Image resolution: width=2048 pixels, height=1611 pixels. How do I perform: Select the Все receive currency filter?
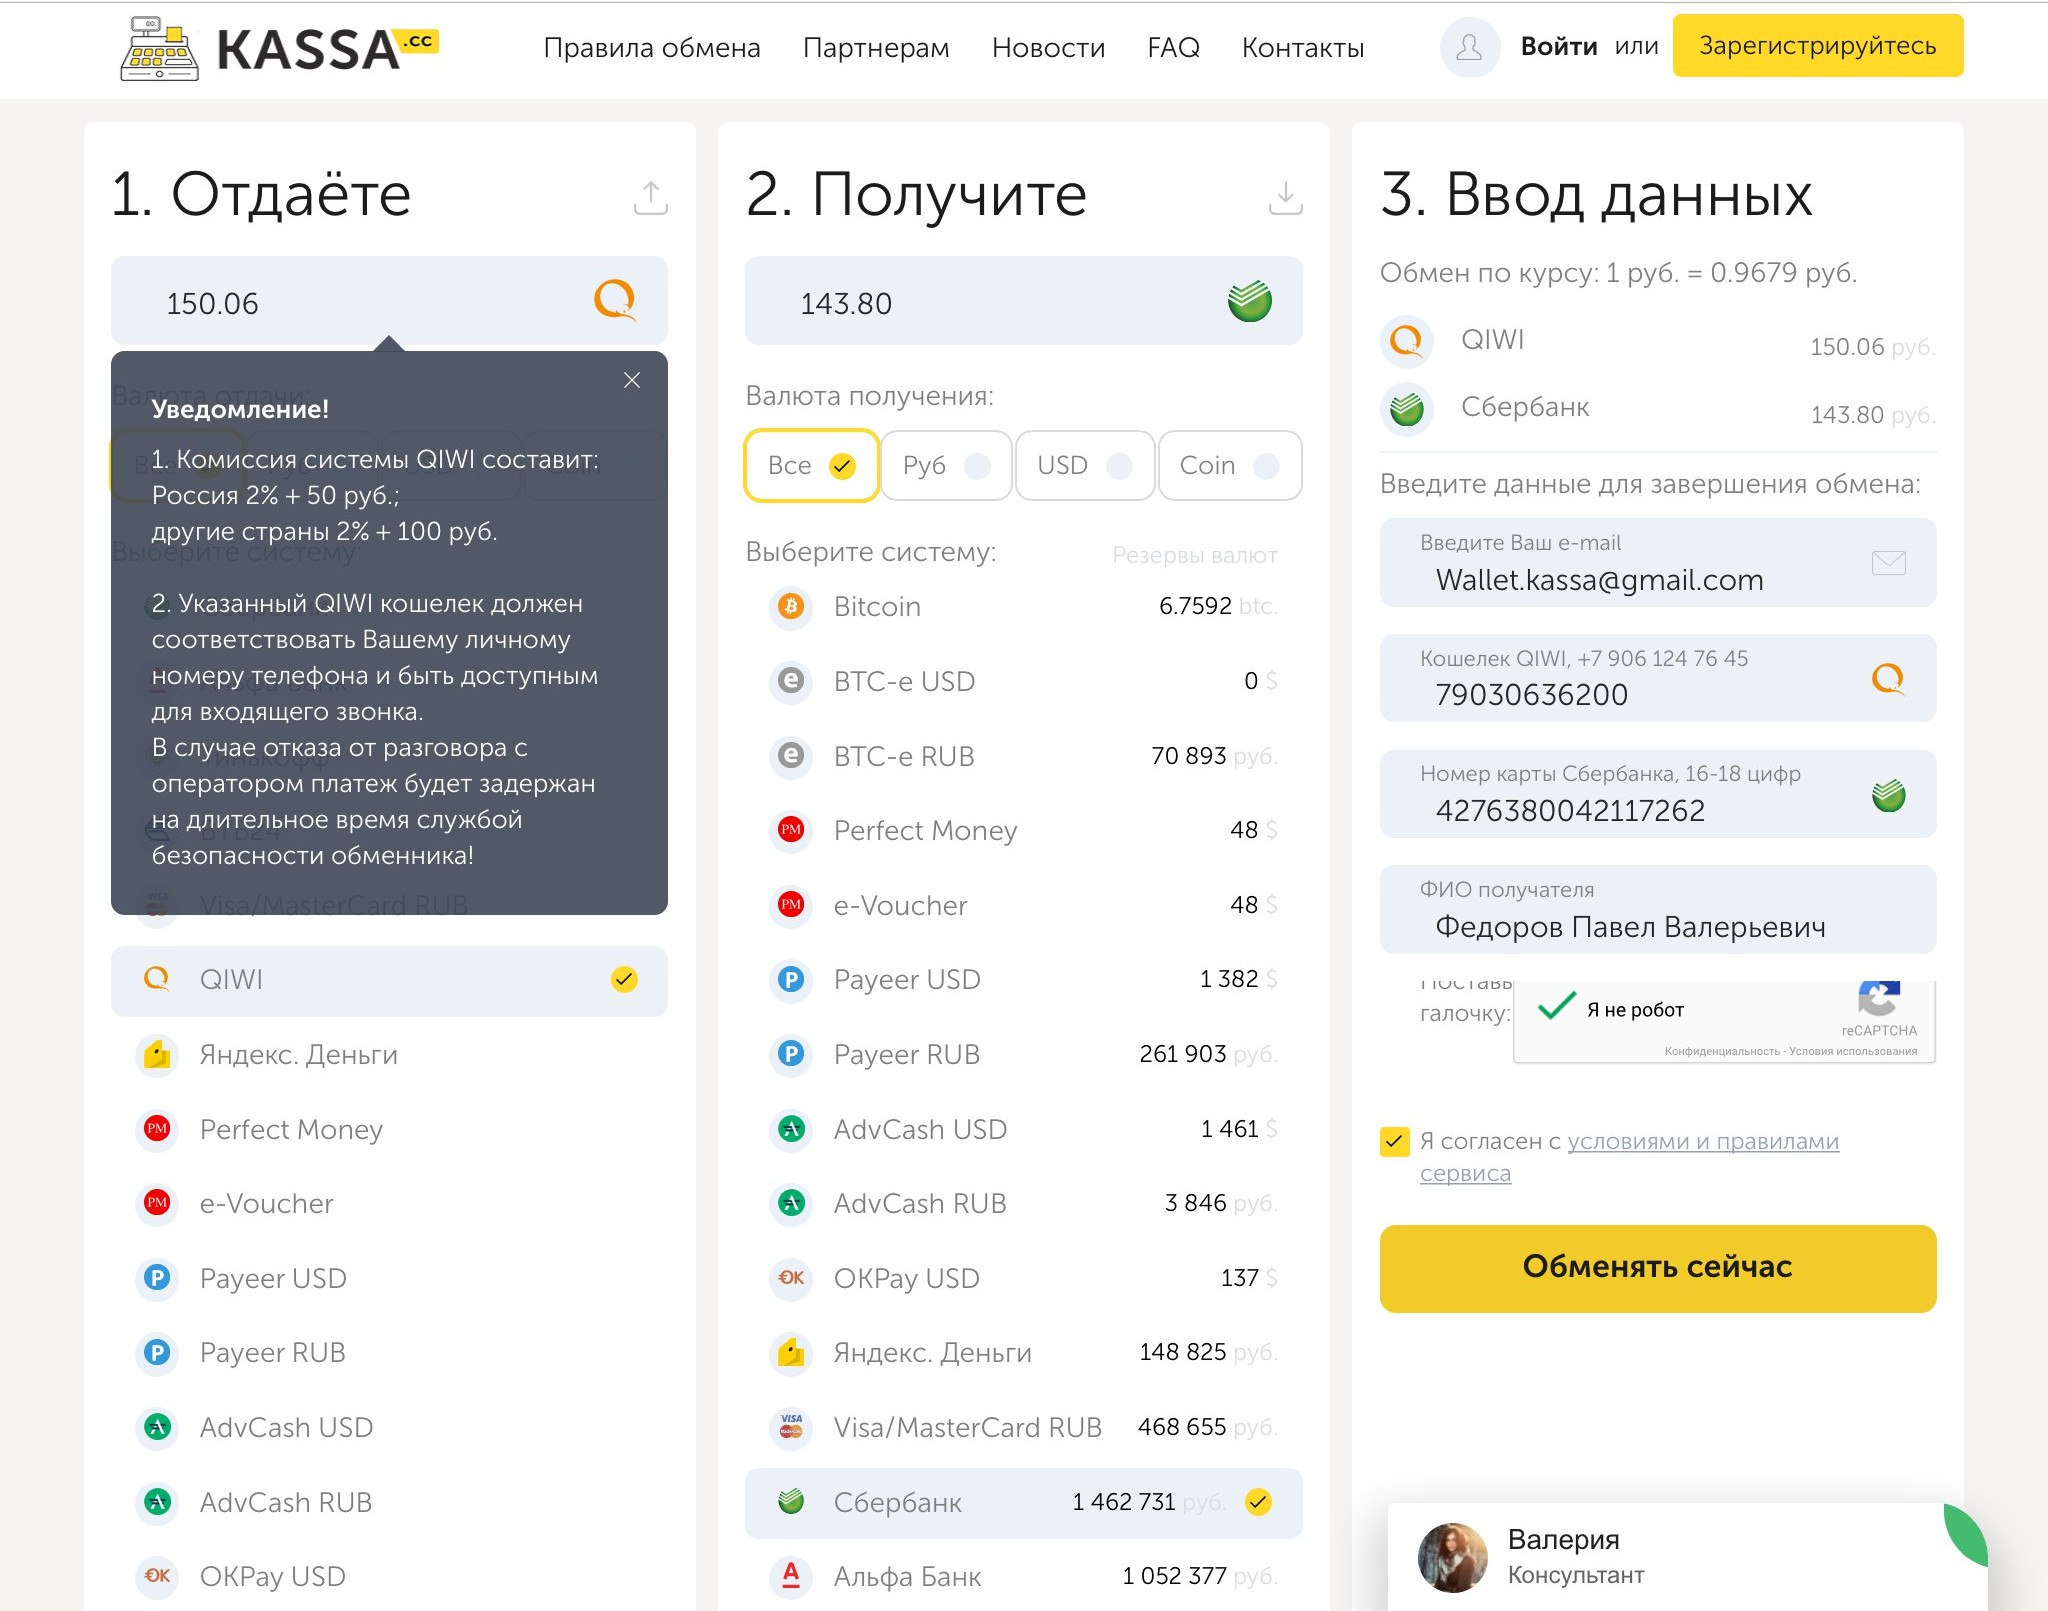pos(811,465)
